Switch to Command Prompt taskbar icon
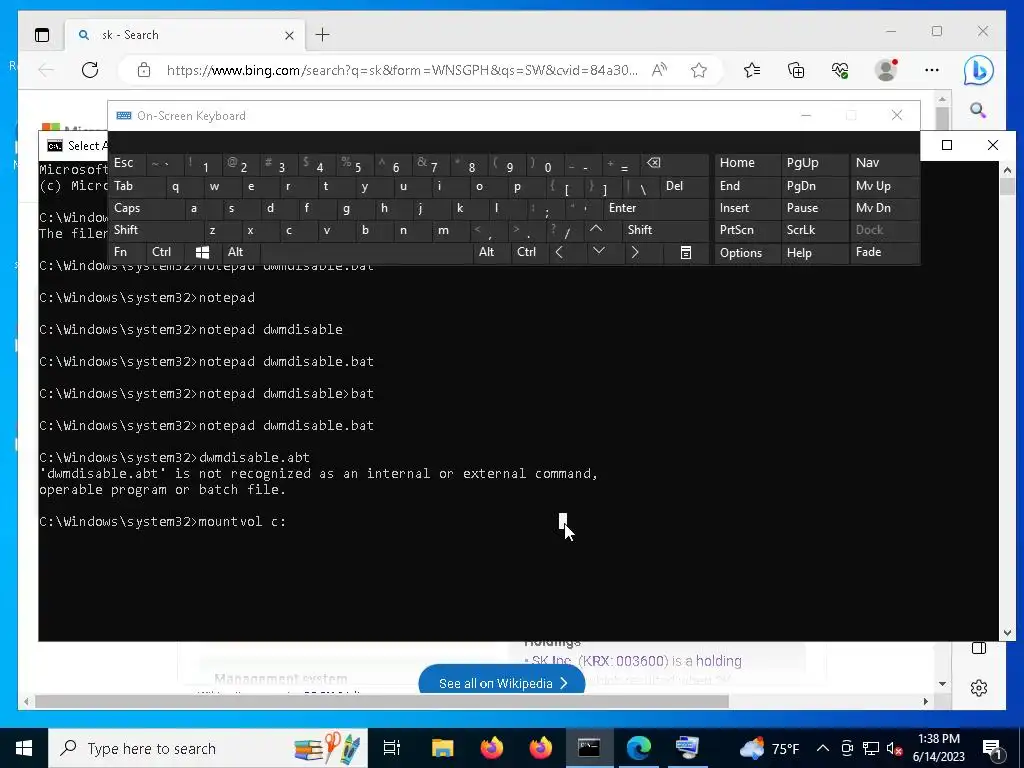1024x768 pixels. [589, 748]
